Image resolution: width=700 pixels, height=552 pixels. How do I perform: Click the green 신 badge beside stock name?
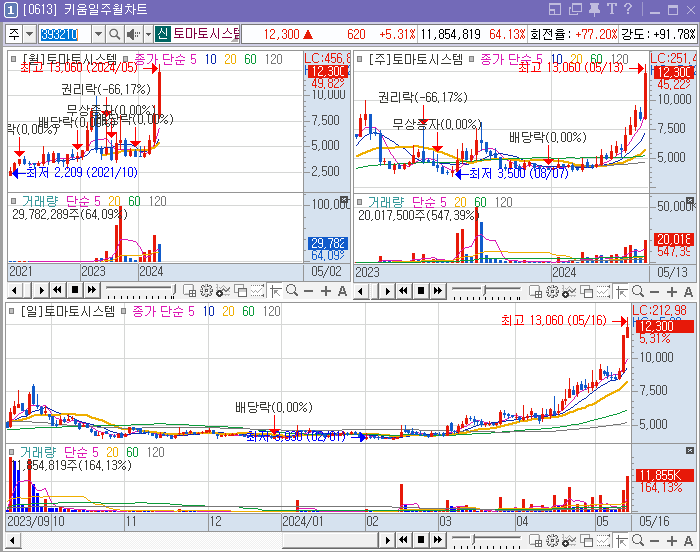162,34
